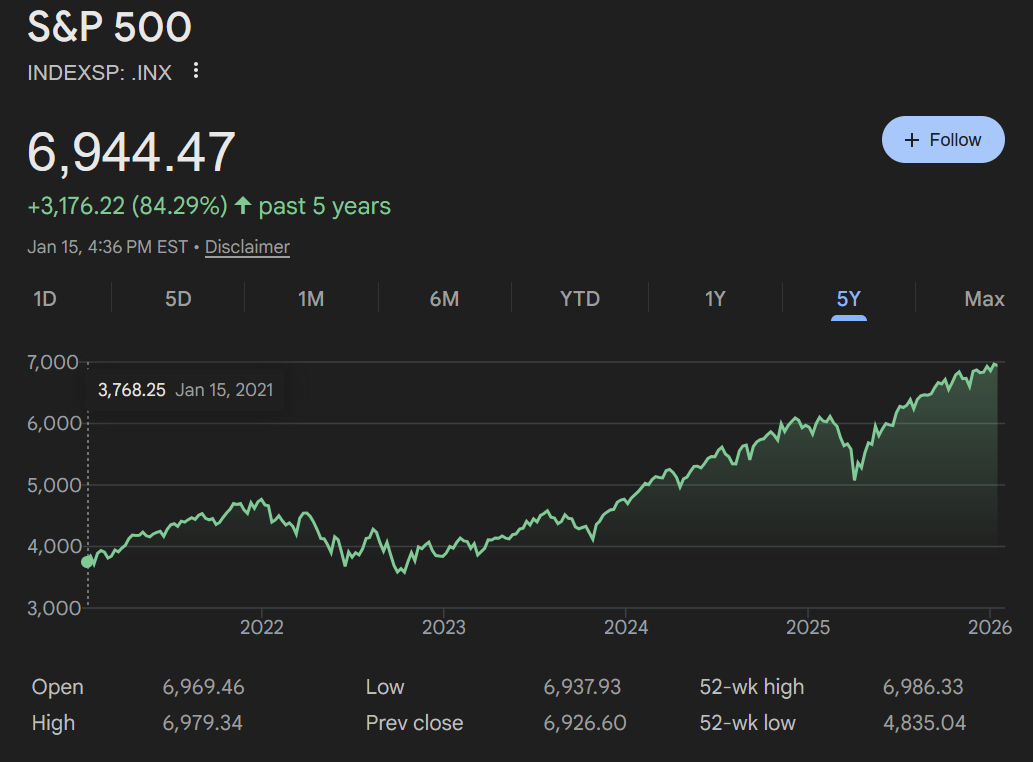
Task: Click the 2024 label on chart axis
Action: [626, 628]
